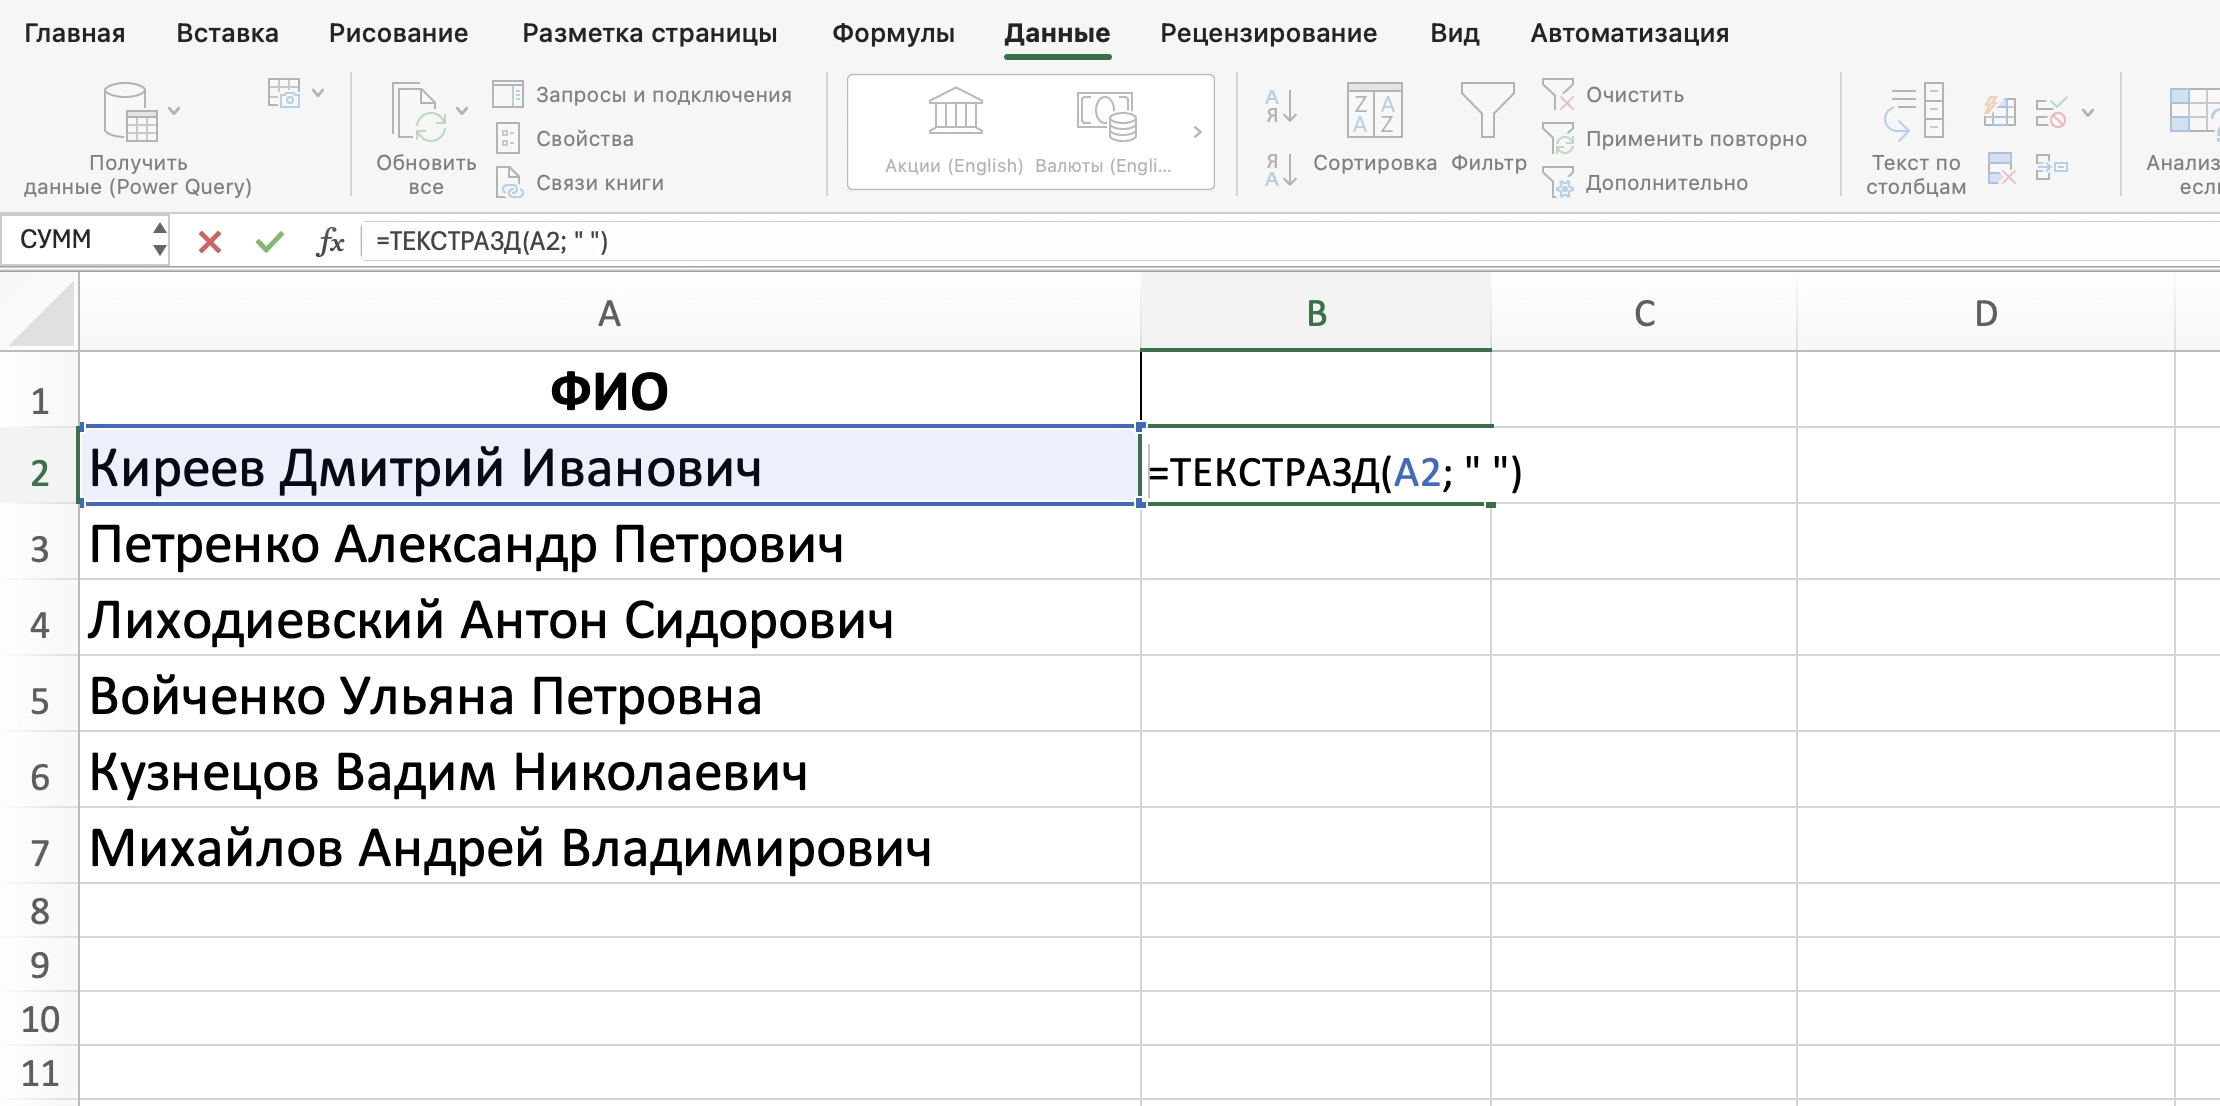Cancel formula entry with the red X
This screenshot has width=2220, height=1106.
point(208,241)
